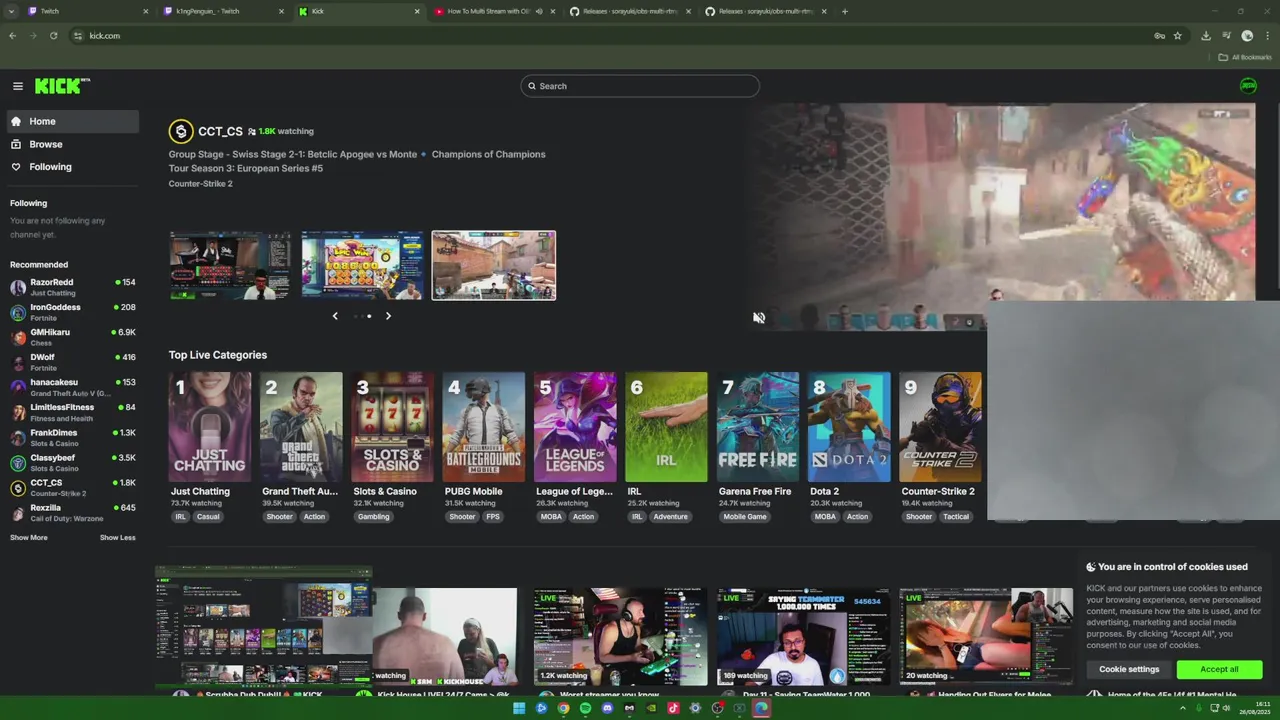Screen dimensions: 1280x720
Task: Bookmark this page with star icon
Action: pyautogui.click(x=1178, y=36)
